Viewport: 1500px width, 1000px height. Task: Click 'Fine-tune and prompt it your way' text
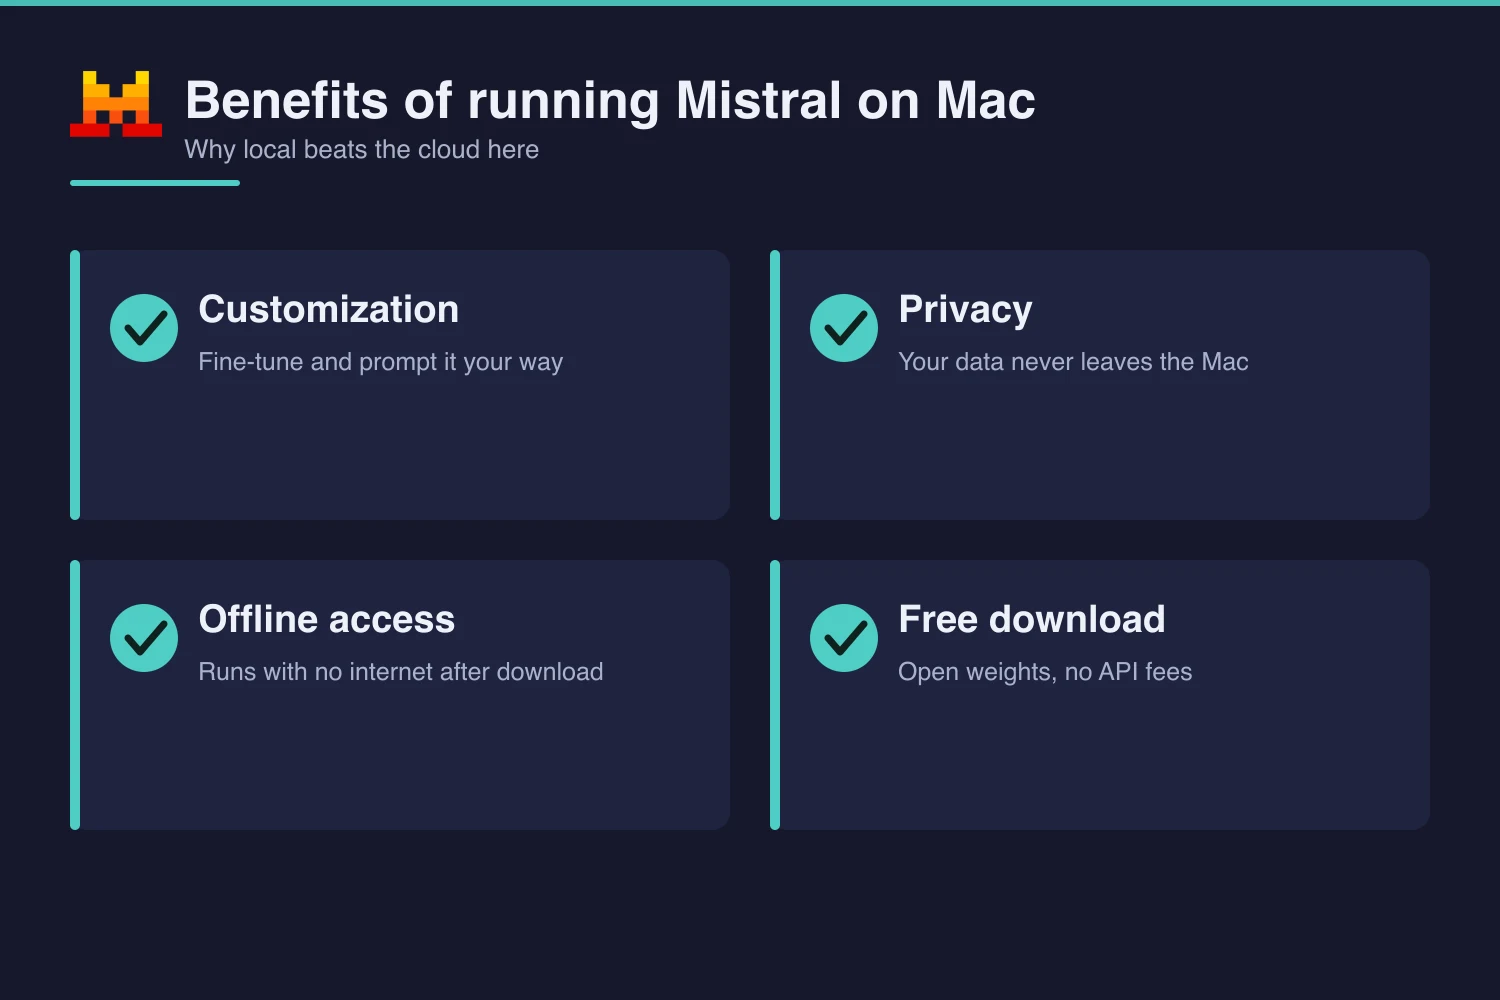coord(381,362)
